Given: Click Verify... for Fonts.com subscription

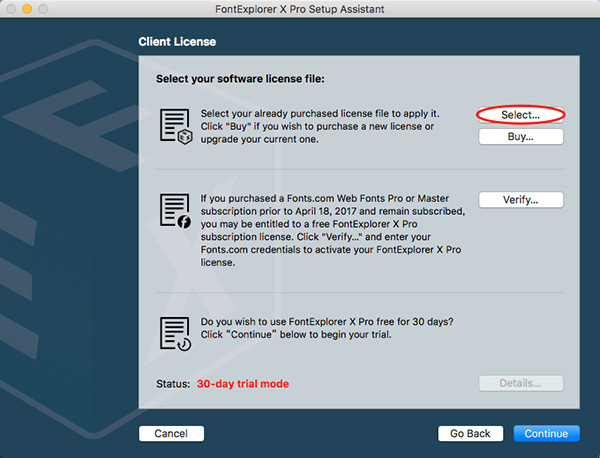Looking at the screenshot, I should coord(521,200).
